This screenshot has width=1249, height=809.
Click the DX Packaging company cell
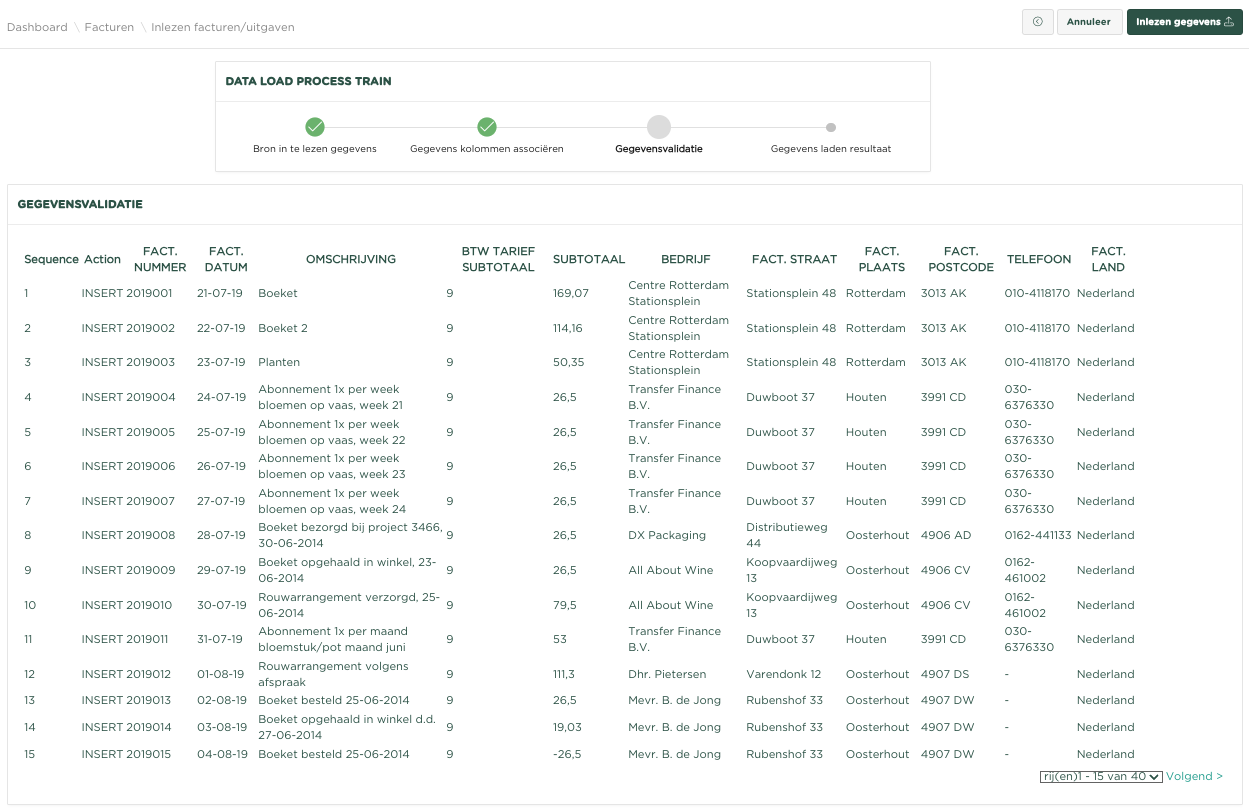click(667, 535)
